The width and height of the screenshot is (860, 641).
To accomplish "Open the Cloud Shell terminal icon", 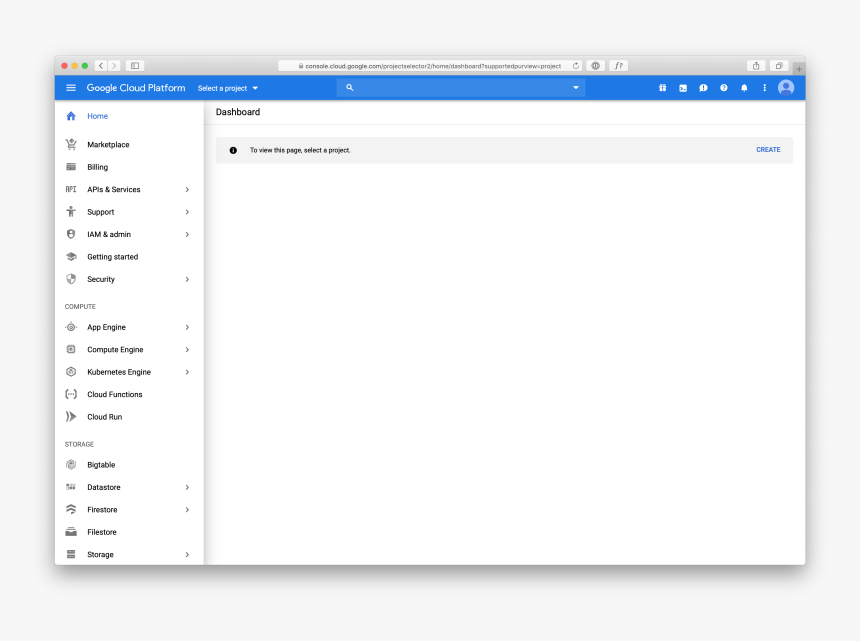I will click(x=683, y=88).
